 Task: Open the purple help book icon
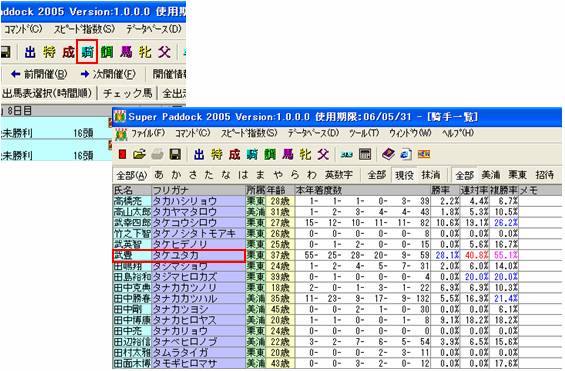pos(388,155)
